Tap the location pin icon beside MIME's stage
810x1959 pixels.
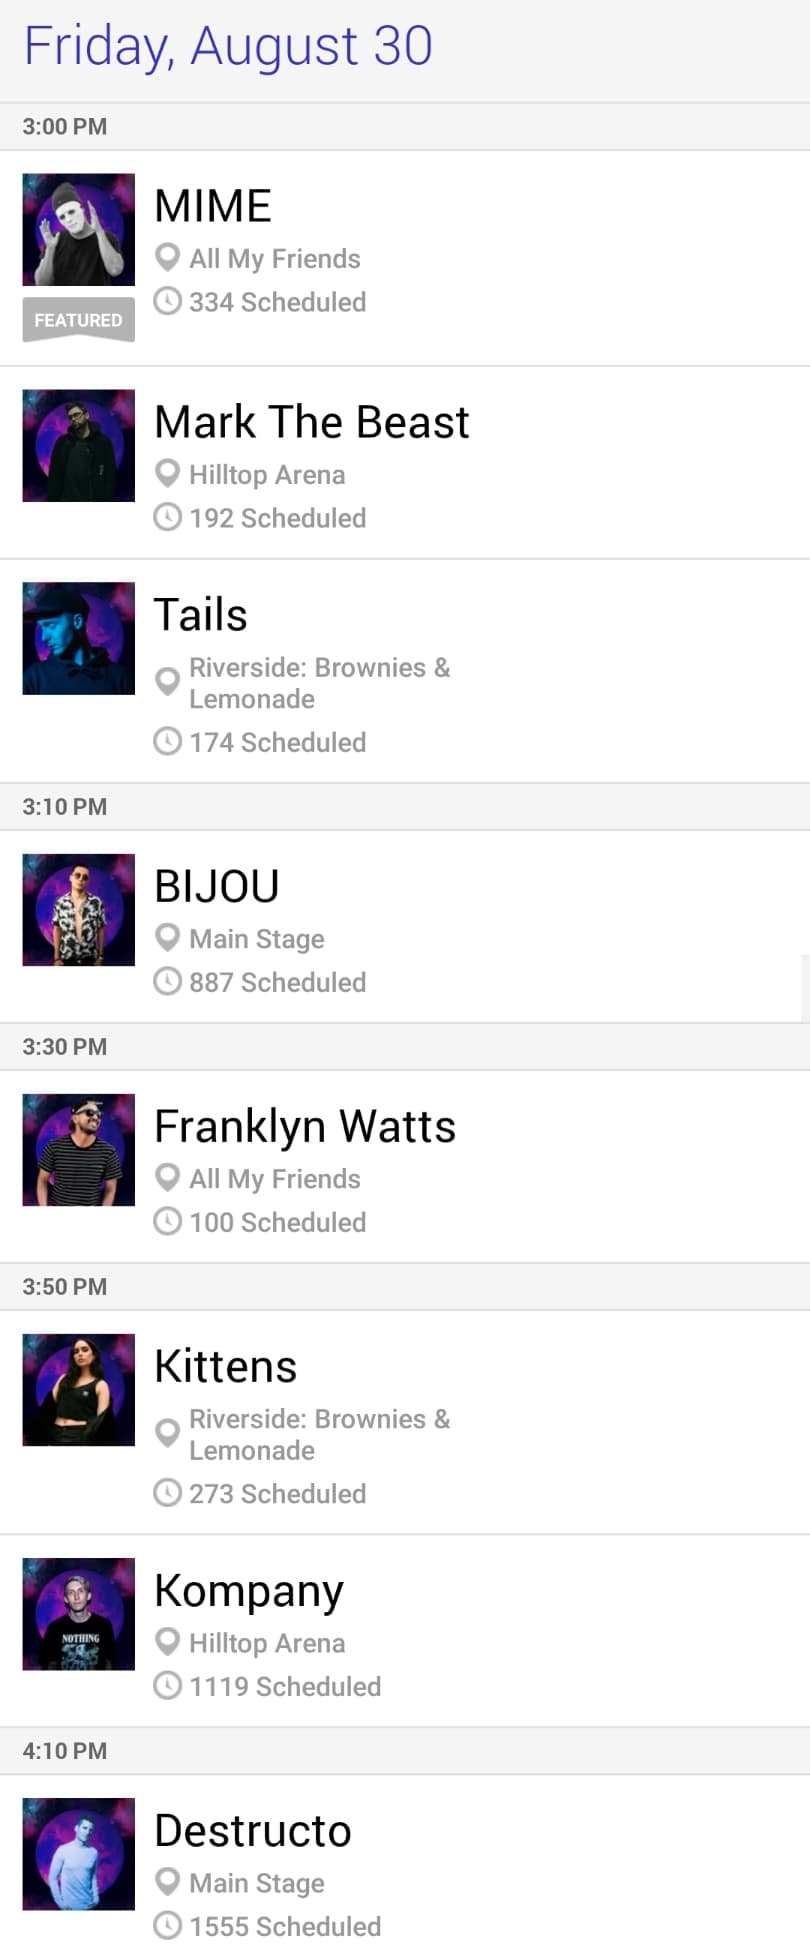167,257
